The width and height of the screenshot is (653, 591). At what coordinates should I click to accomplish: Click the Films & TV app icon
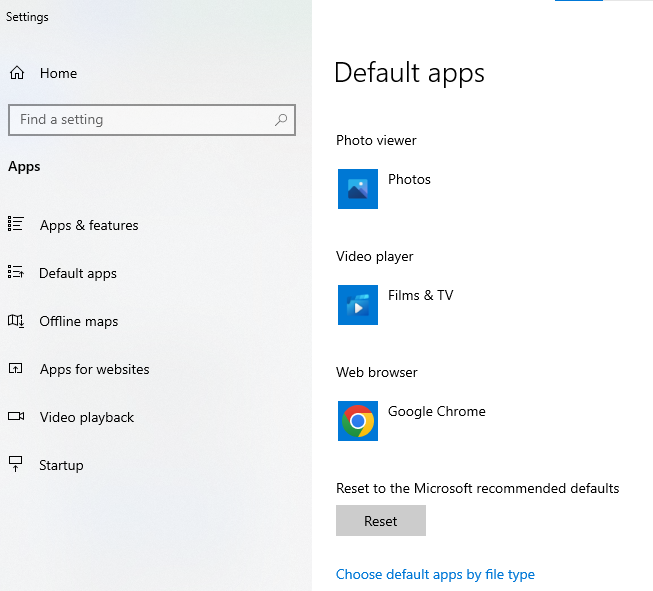(358, 305)
